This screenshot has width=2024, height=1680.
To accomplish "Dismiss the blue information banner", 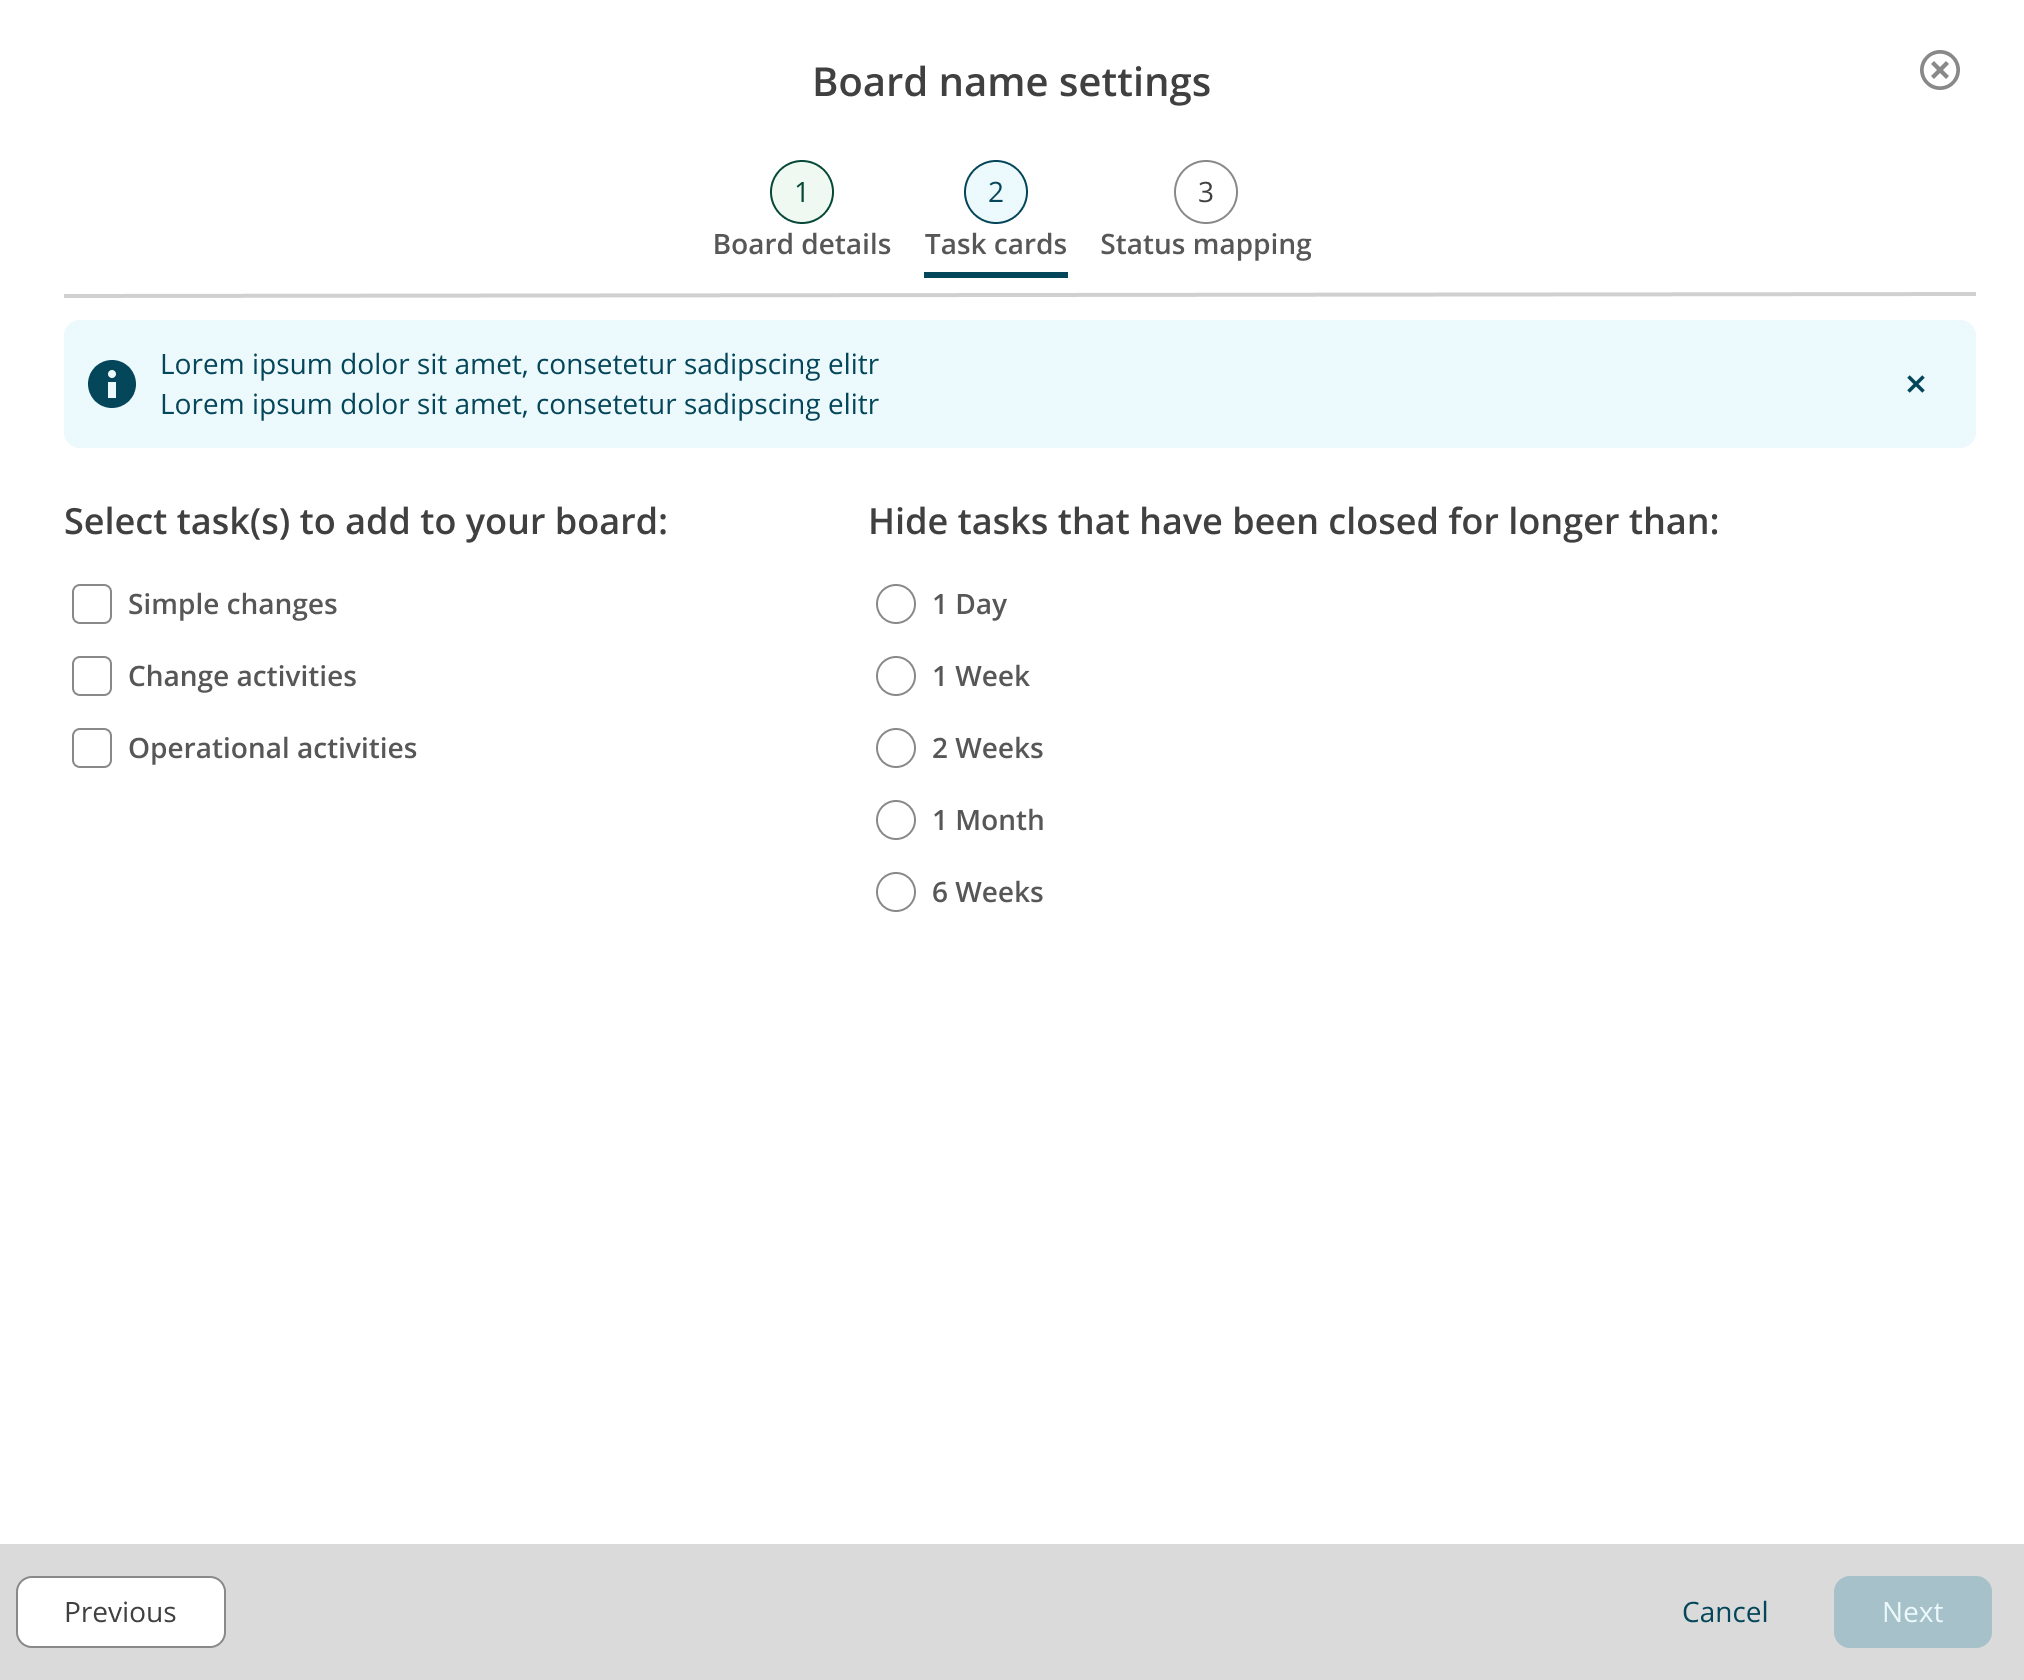I will click(1915, 384).
